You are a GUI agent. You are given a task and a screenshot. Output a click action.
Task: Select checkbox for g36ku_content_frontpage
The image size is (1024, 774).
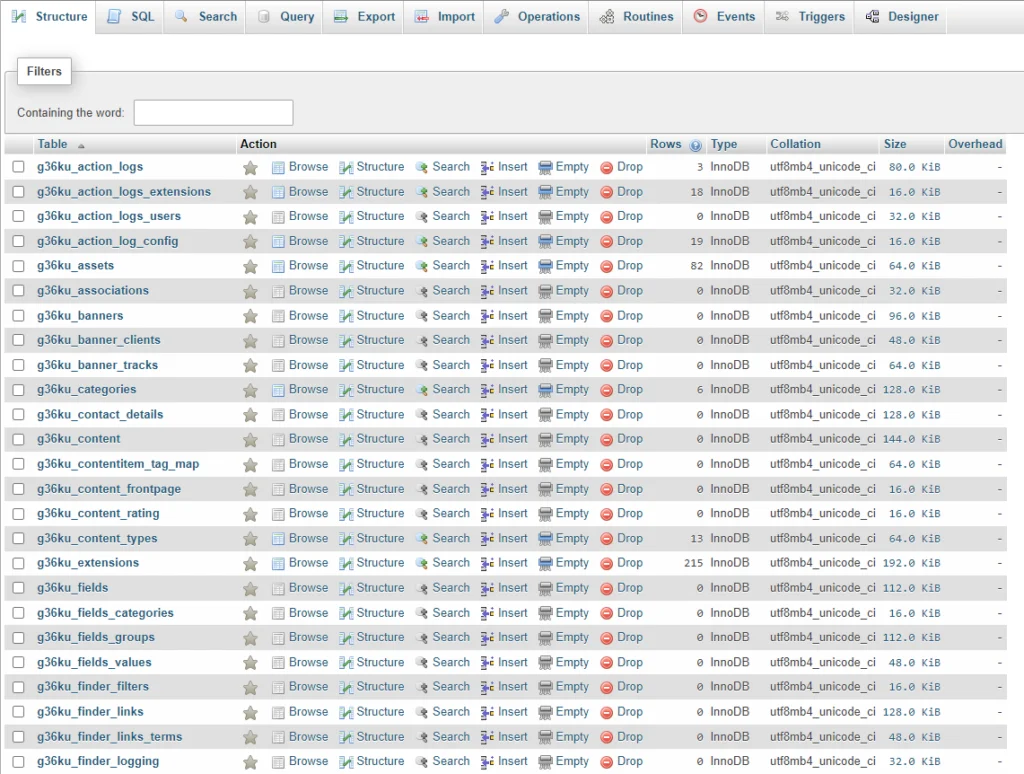pos(18,489)
